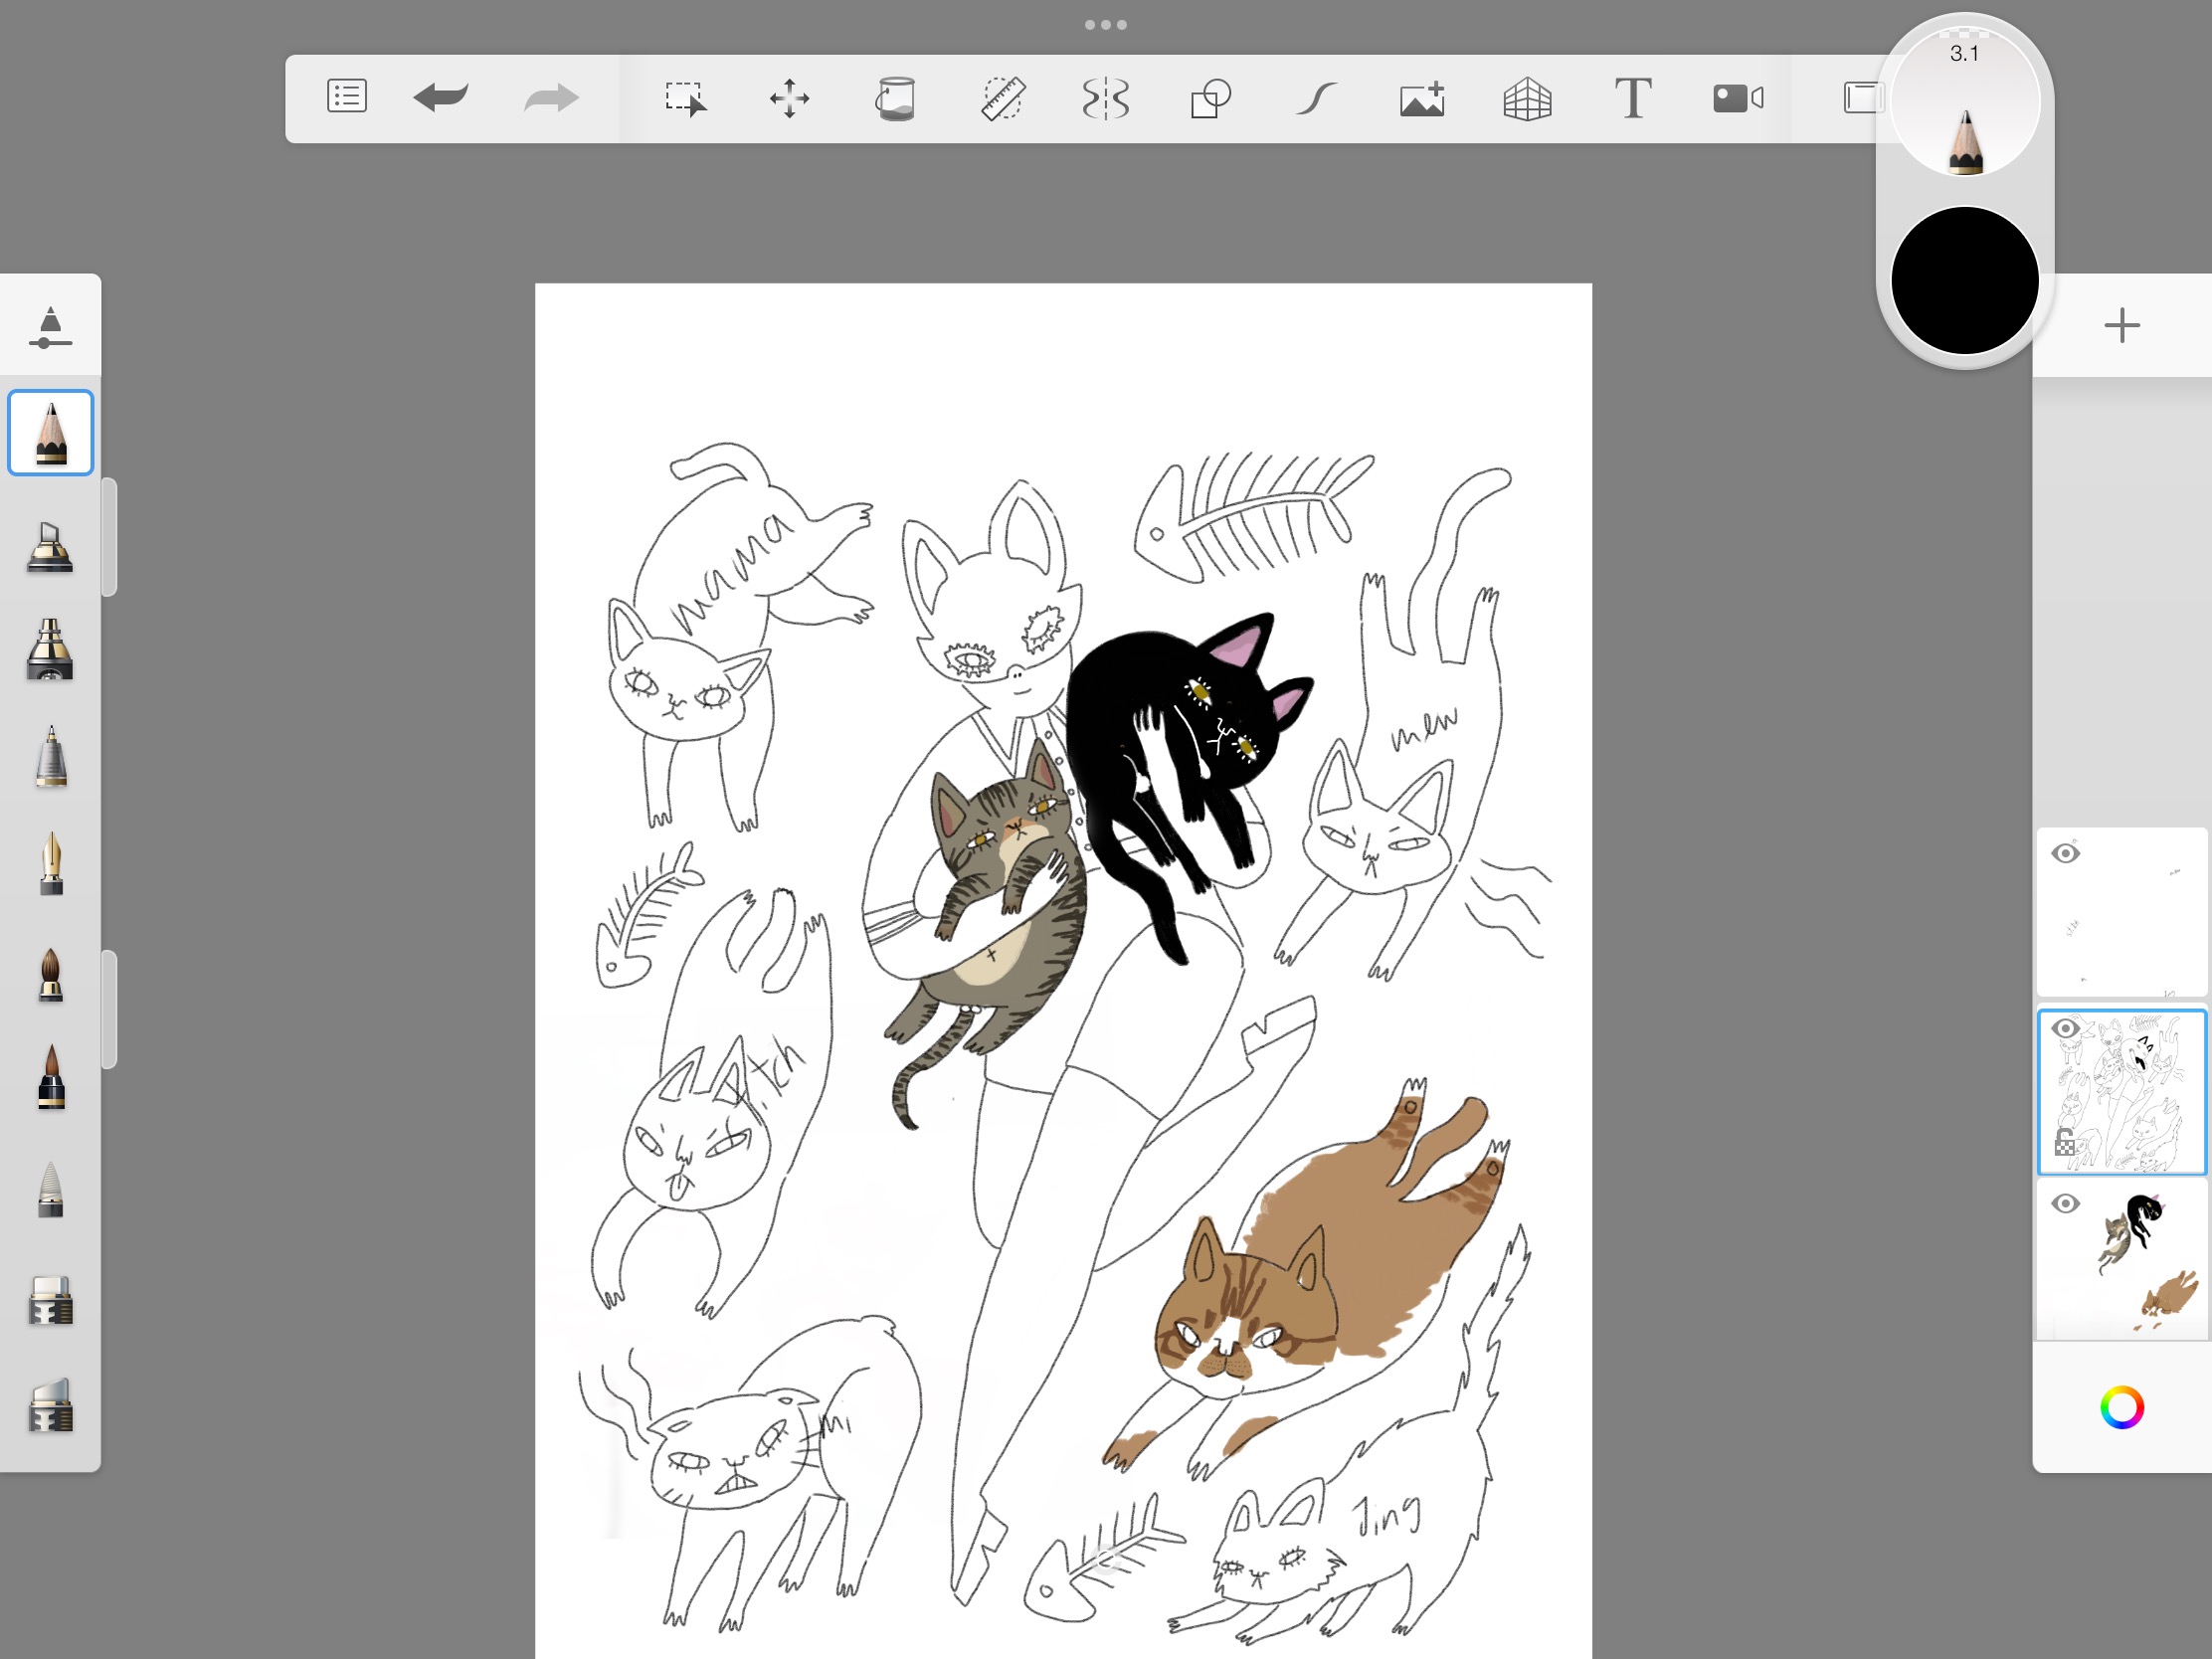
Task: Activate the transform move tool
Action: click(789, 98)
